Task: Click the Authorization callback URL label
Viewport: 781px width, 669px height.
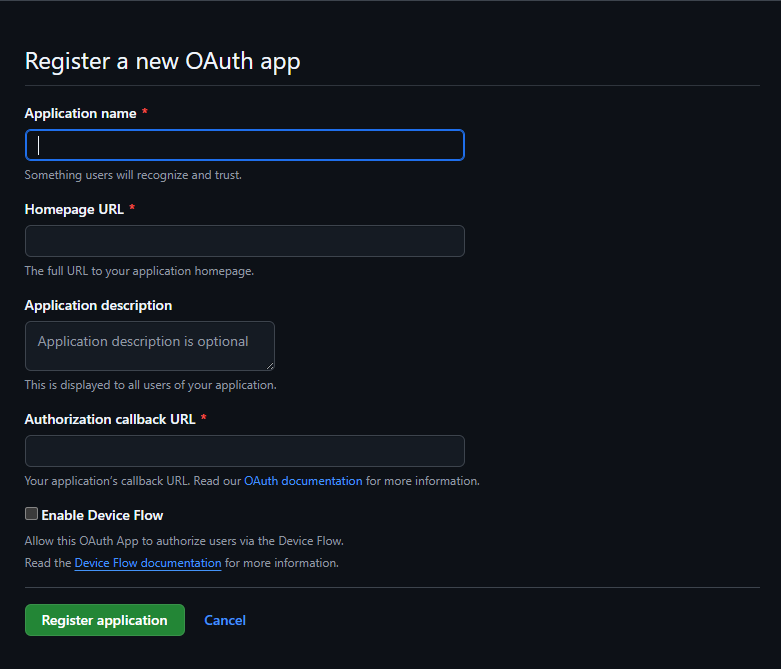Action: click(x=110, y=419)
